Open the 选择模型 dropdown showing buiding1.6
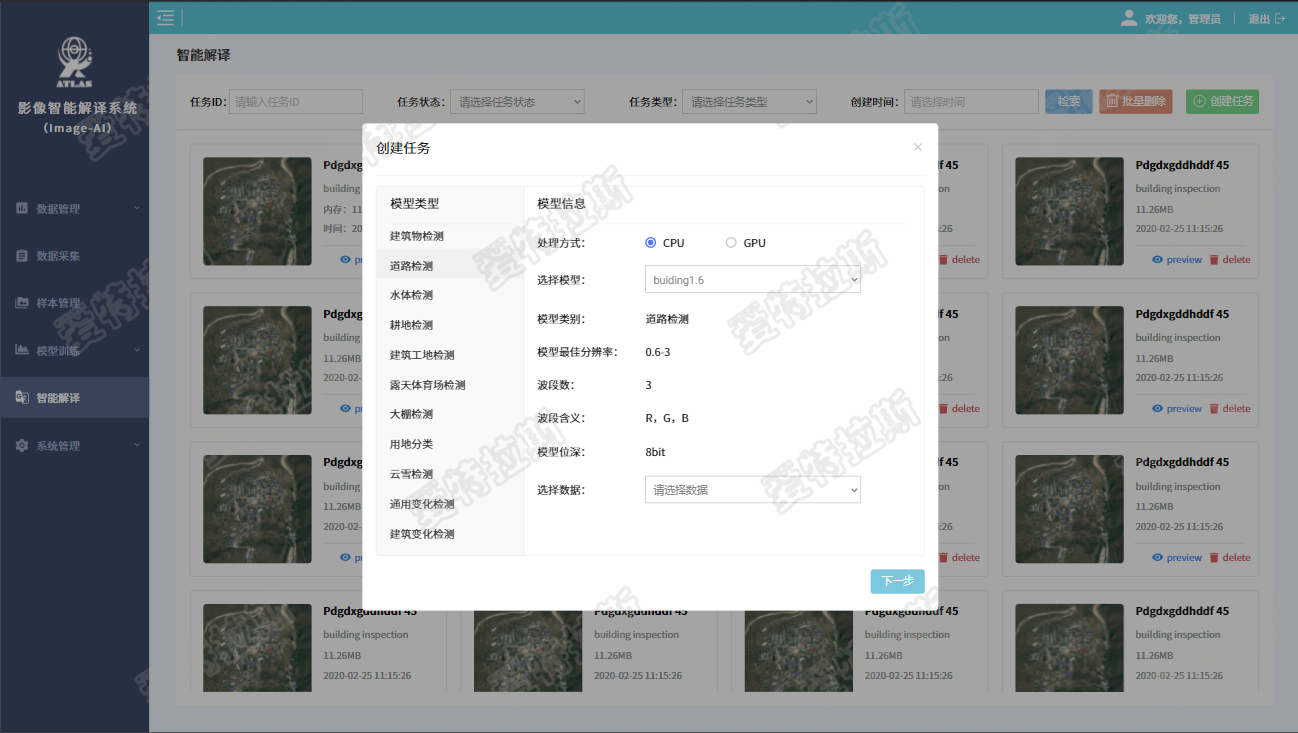This screenshot has height=733, width=1298. [752, 280]
